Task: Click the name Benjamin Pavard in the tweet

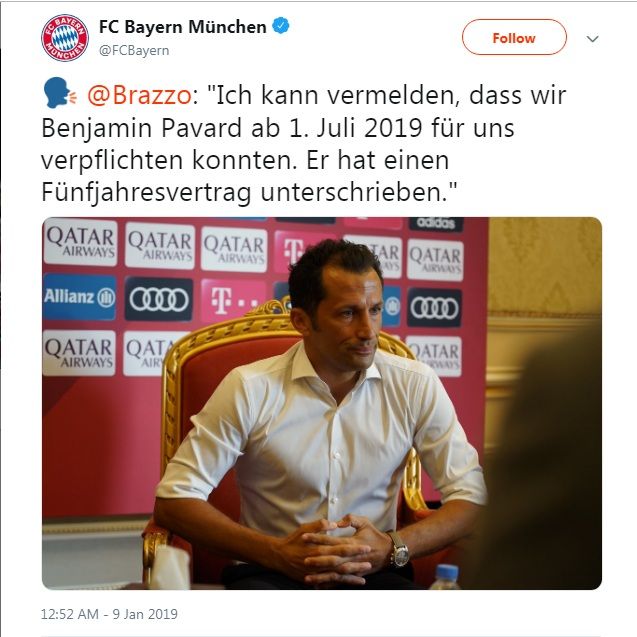Action: click(x=142, y=128)
